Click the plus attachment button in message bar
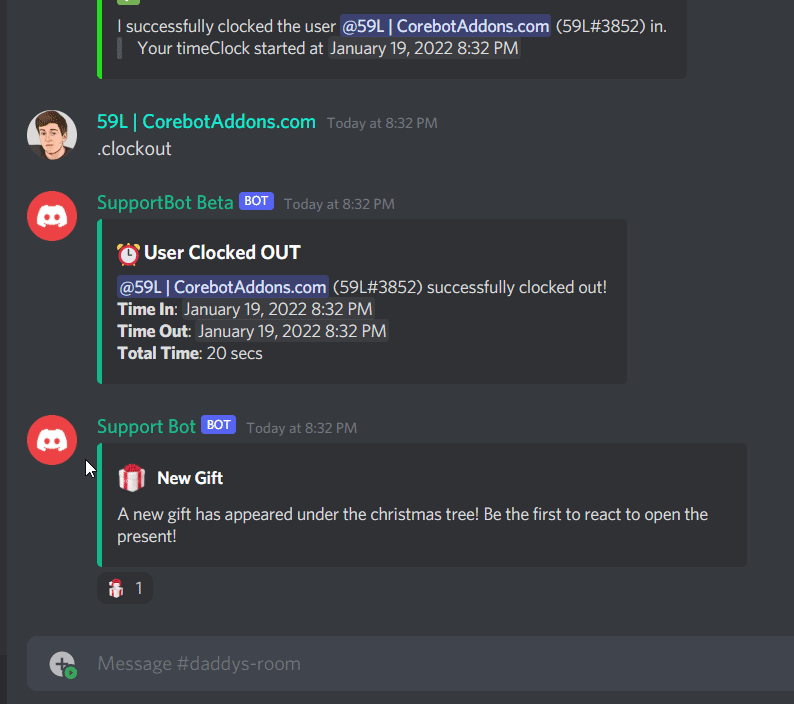The height and width of the screenshot is (704, 794). pos(62,663)
